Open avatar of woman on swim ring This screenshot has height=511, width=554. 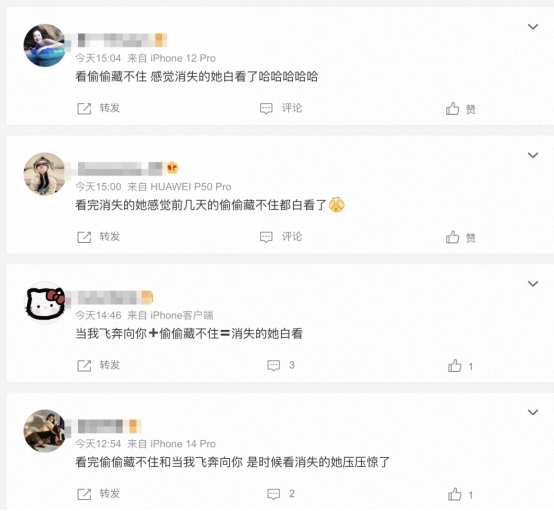(x=45, y=45)
